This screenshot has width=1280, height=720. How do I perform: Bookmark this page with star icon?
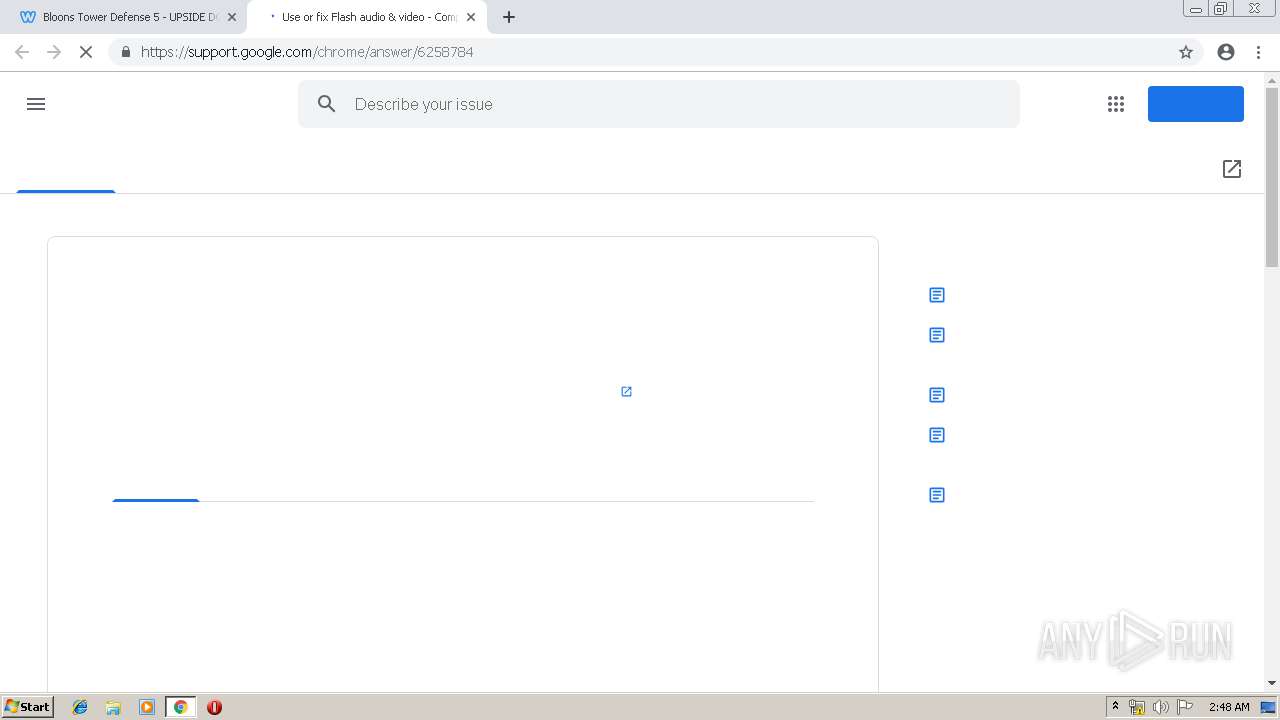click(1186, 52)
